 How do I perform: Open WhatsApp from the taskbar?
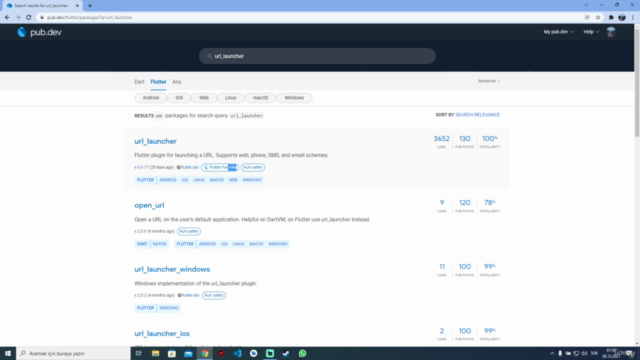pyautogui.click(x=302, y=353)
